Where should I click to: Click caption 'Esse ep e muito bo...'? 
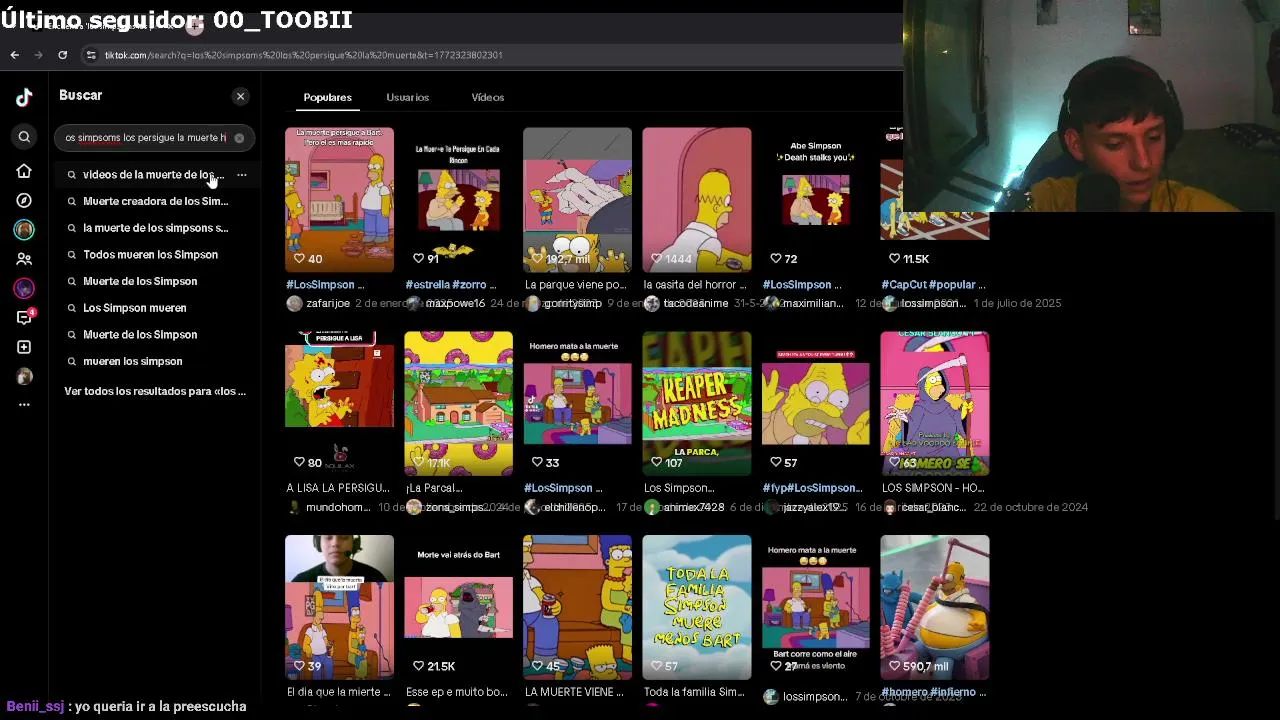pyautogui.click(x=457, y=692)
